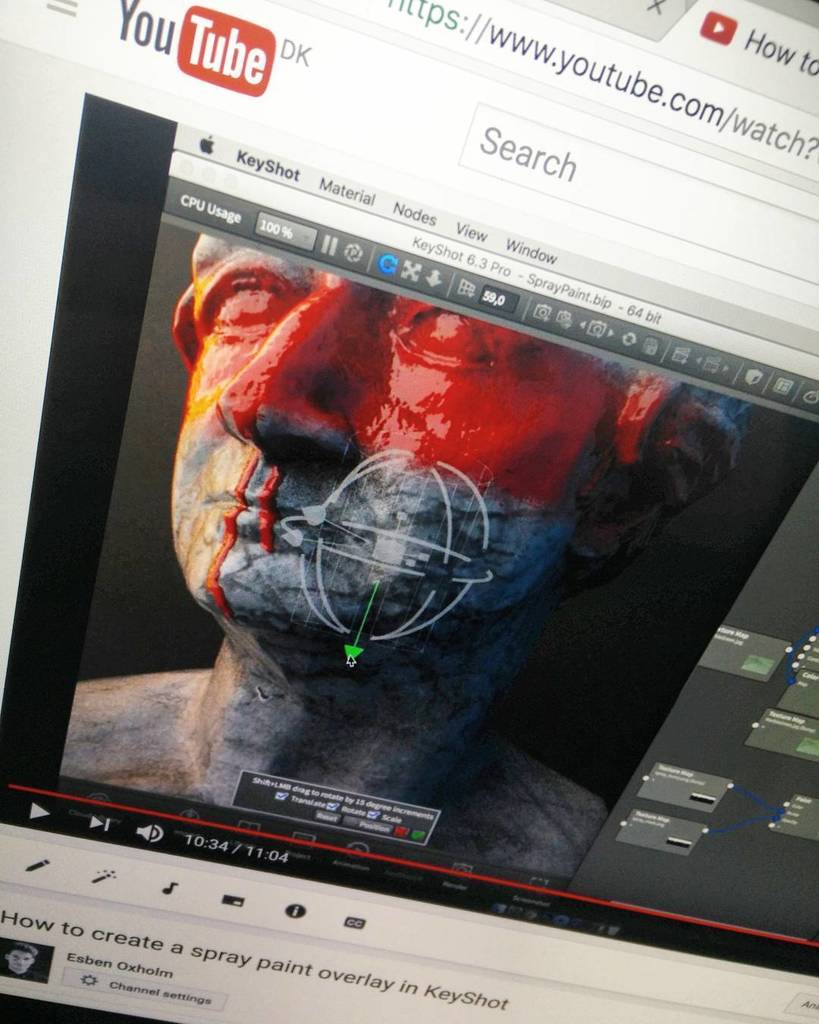This screenshot has width=819, height=1024.
Task: Click the downward arrow toolbar icon
Action: (x=434, y=279)
